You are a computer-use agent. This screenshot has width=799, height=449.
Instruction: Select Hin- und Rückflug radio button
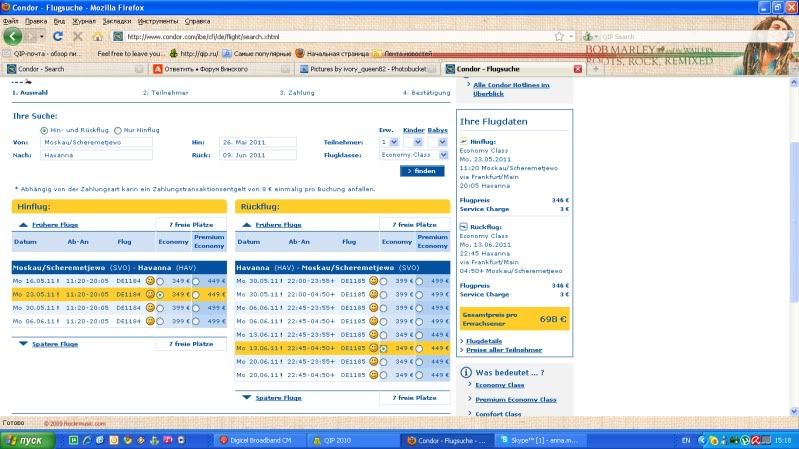(x=44, y=130)
